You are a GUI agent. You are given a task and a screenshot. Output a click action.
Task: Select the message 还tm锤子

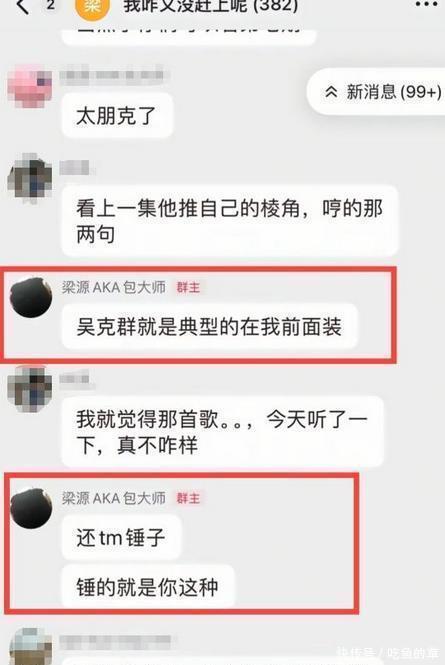(122, 537)
